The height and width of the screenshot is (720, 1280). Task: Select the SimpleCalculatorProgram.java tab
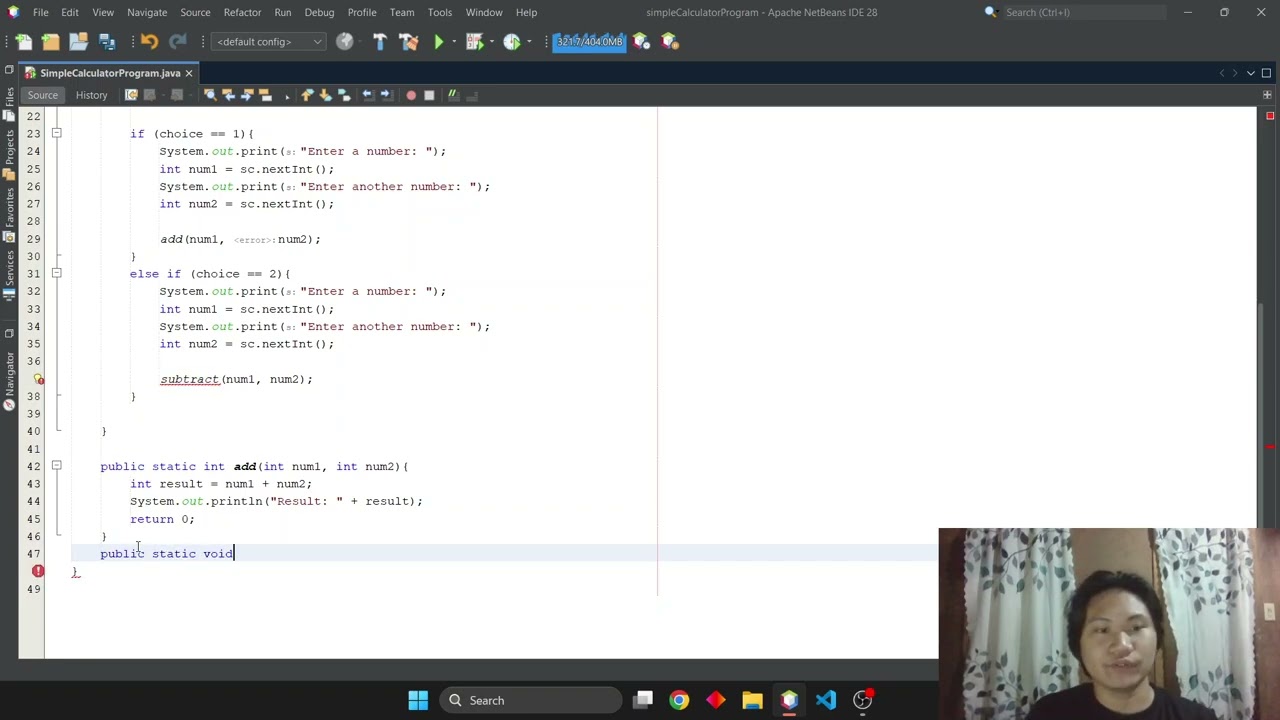pos(110,73)
